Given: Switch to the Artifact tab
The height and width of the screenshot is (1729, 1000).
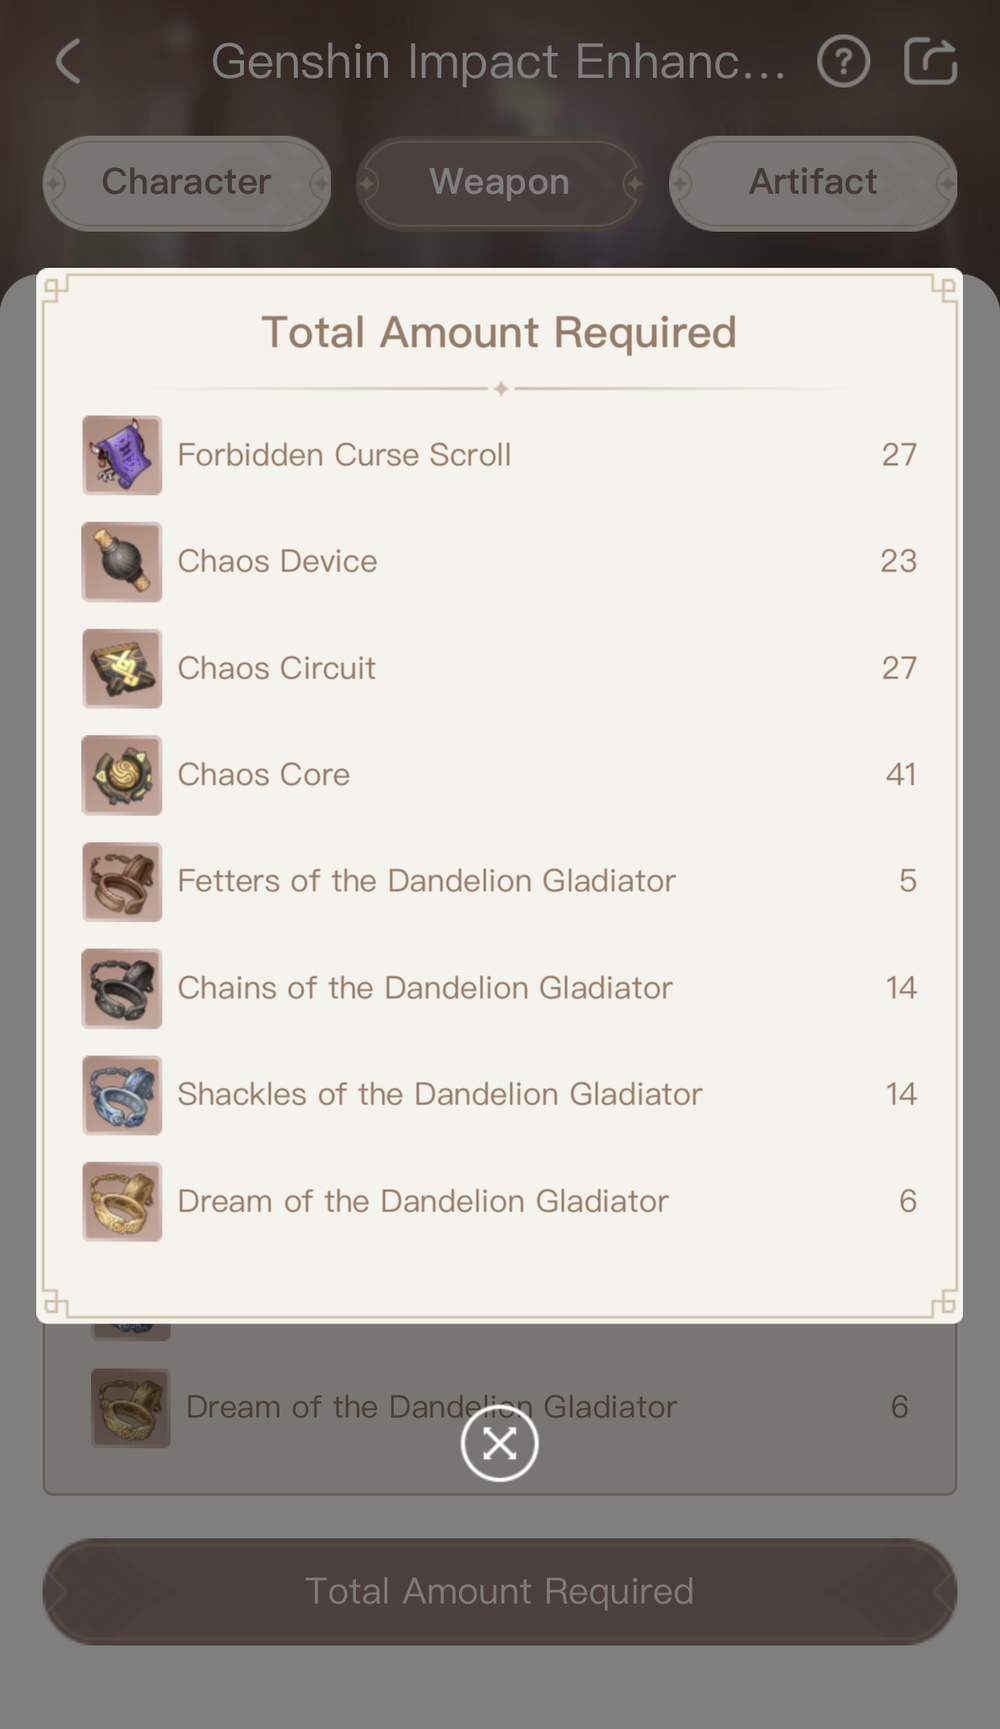Looking at the screenshot, I should pyautogui.click(x=812, y=183).
